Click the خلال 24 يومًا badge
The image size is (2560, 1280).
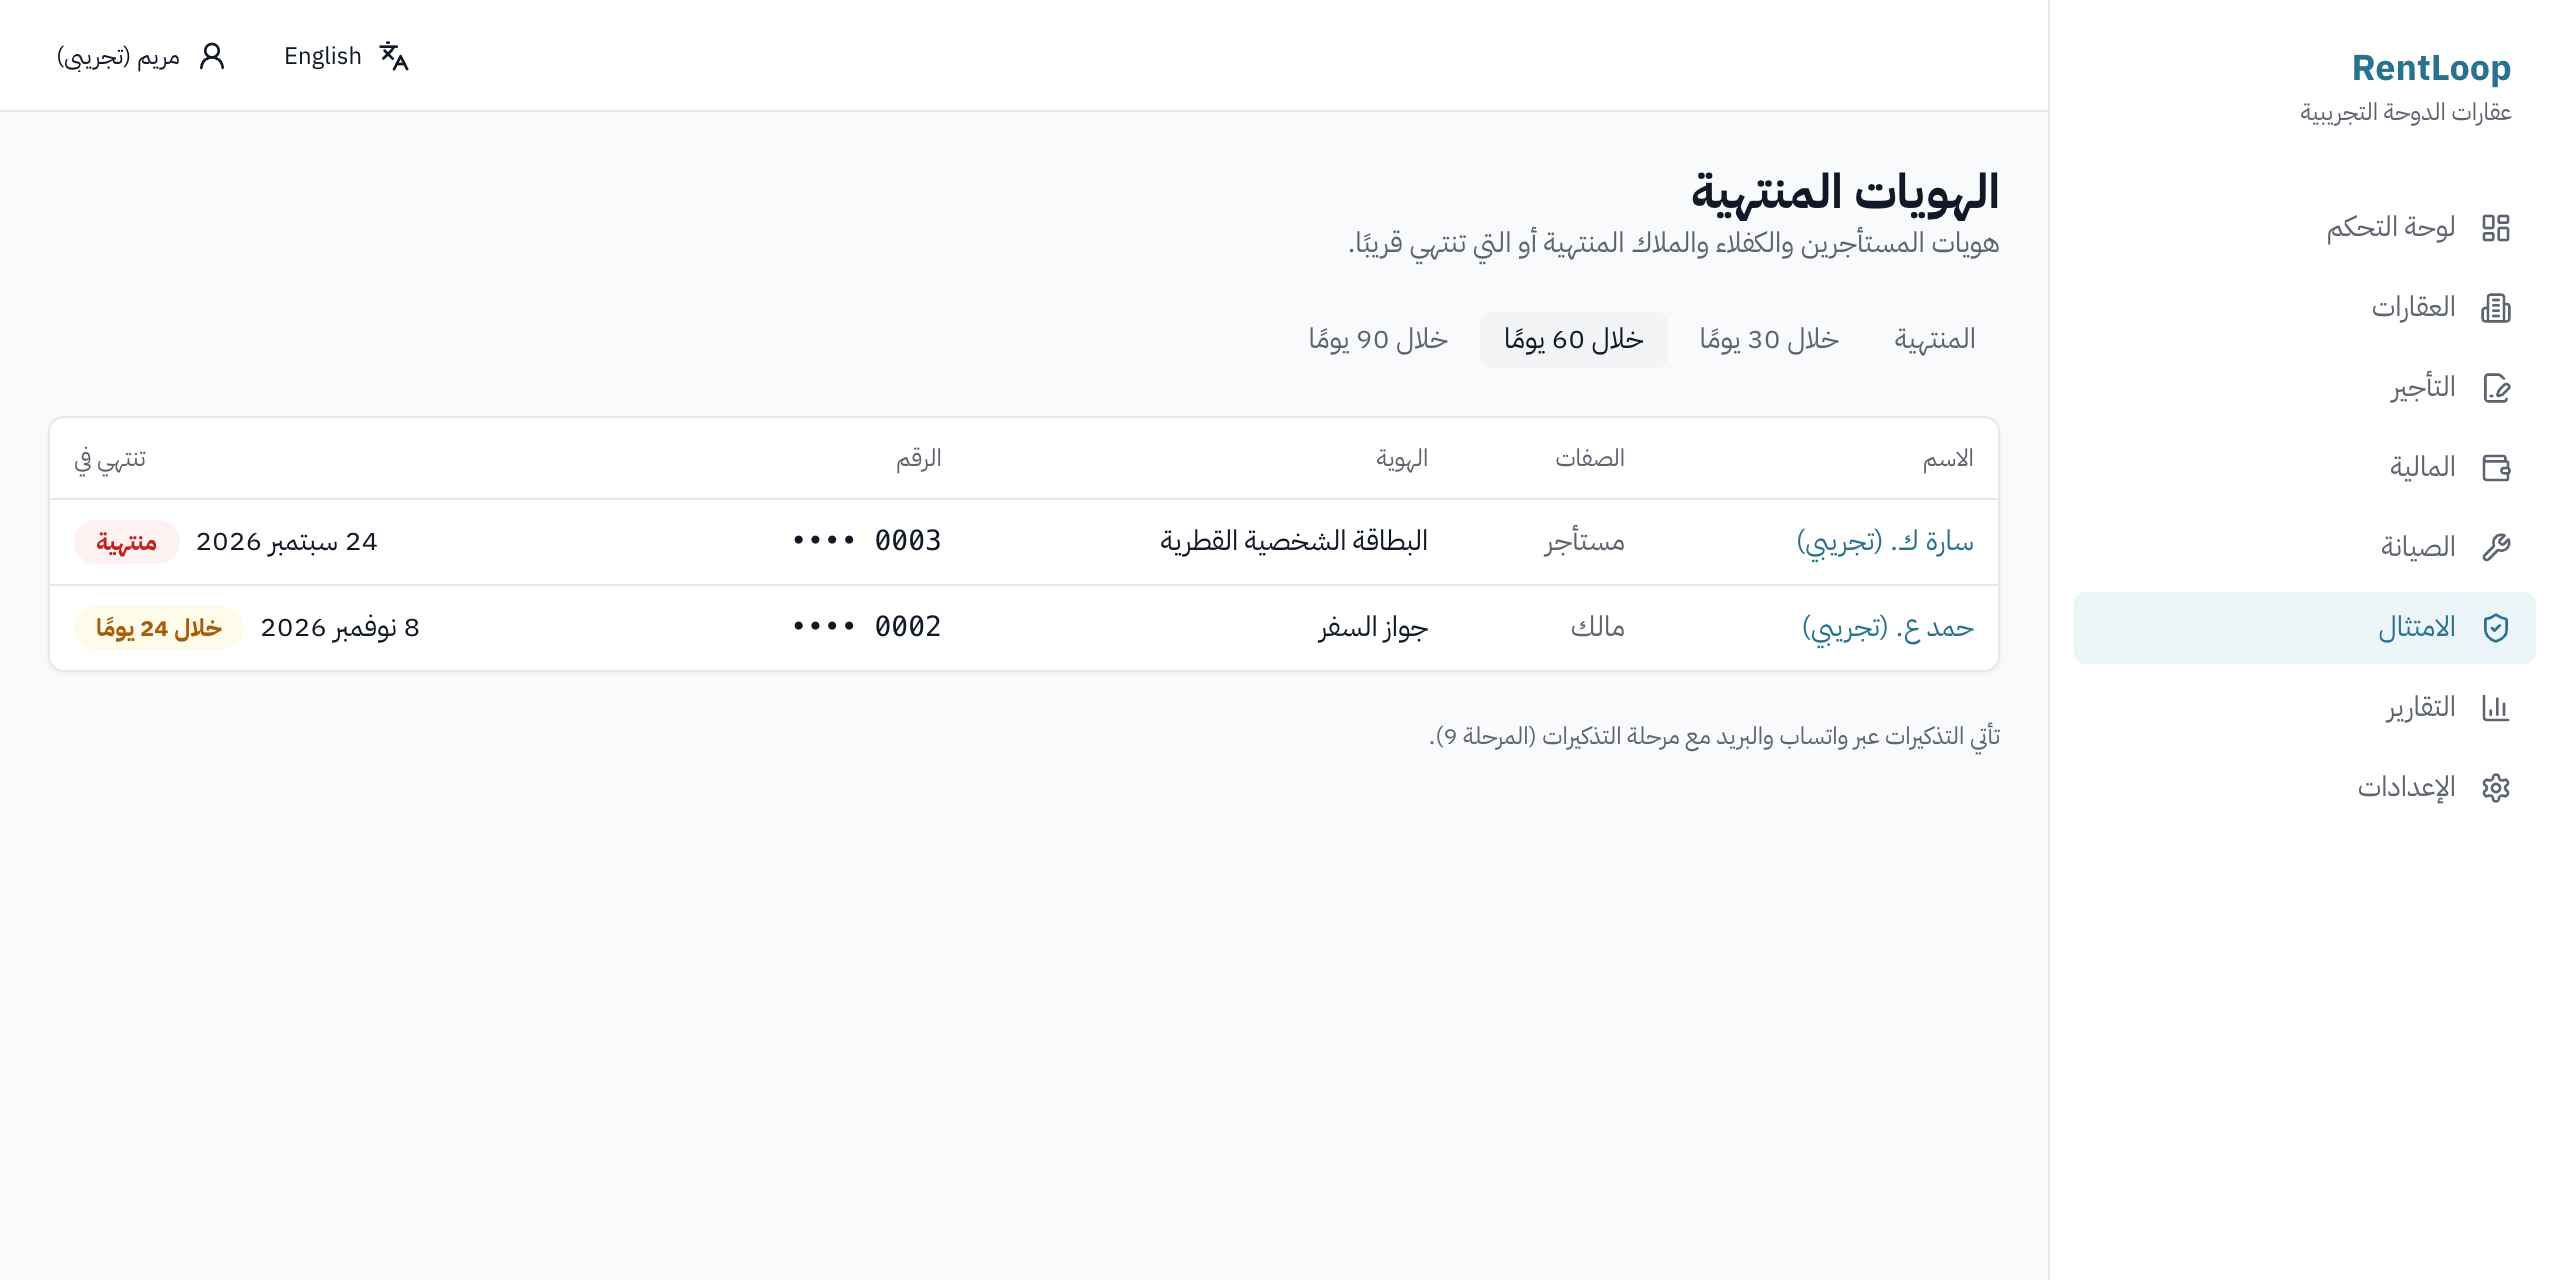(x=159, y=628)
